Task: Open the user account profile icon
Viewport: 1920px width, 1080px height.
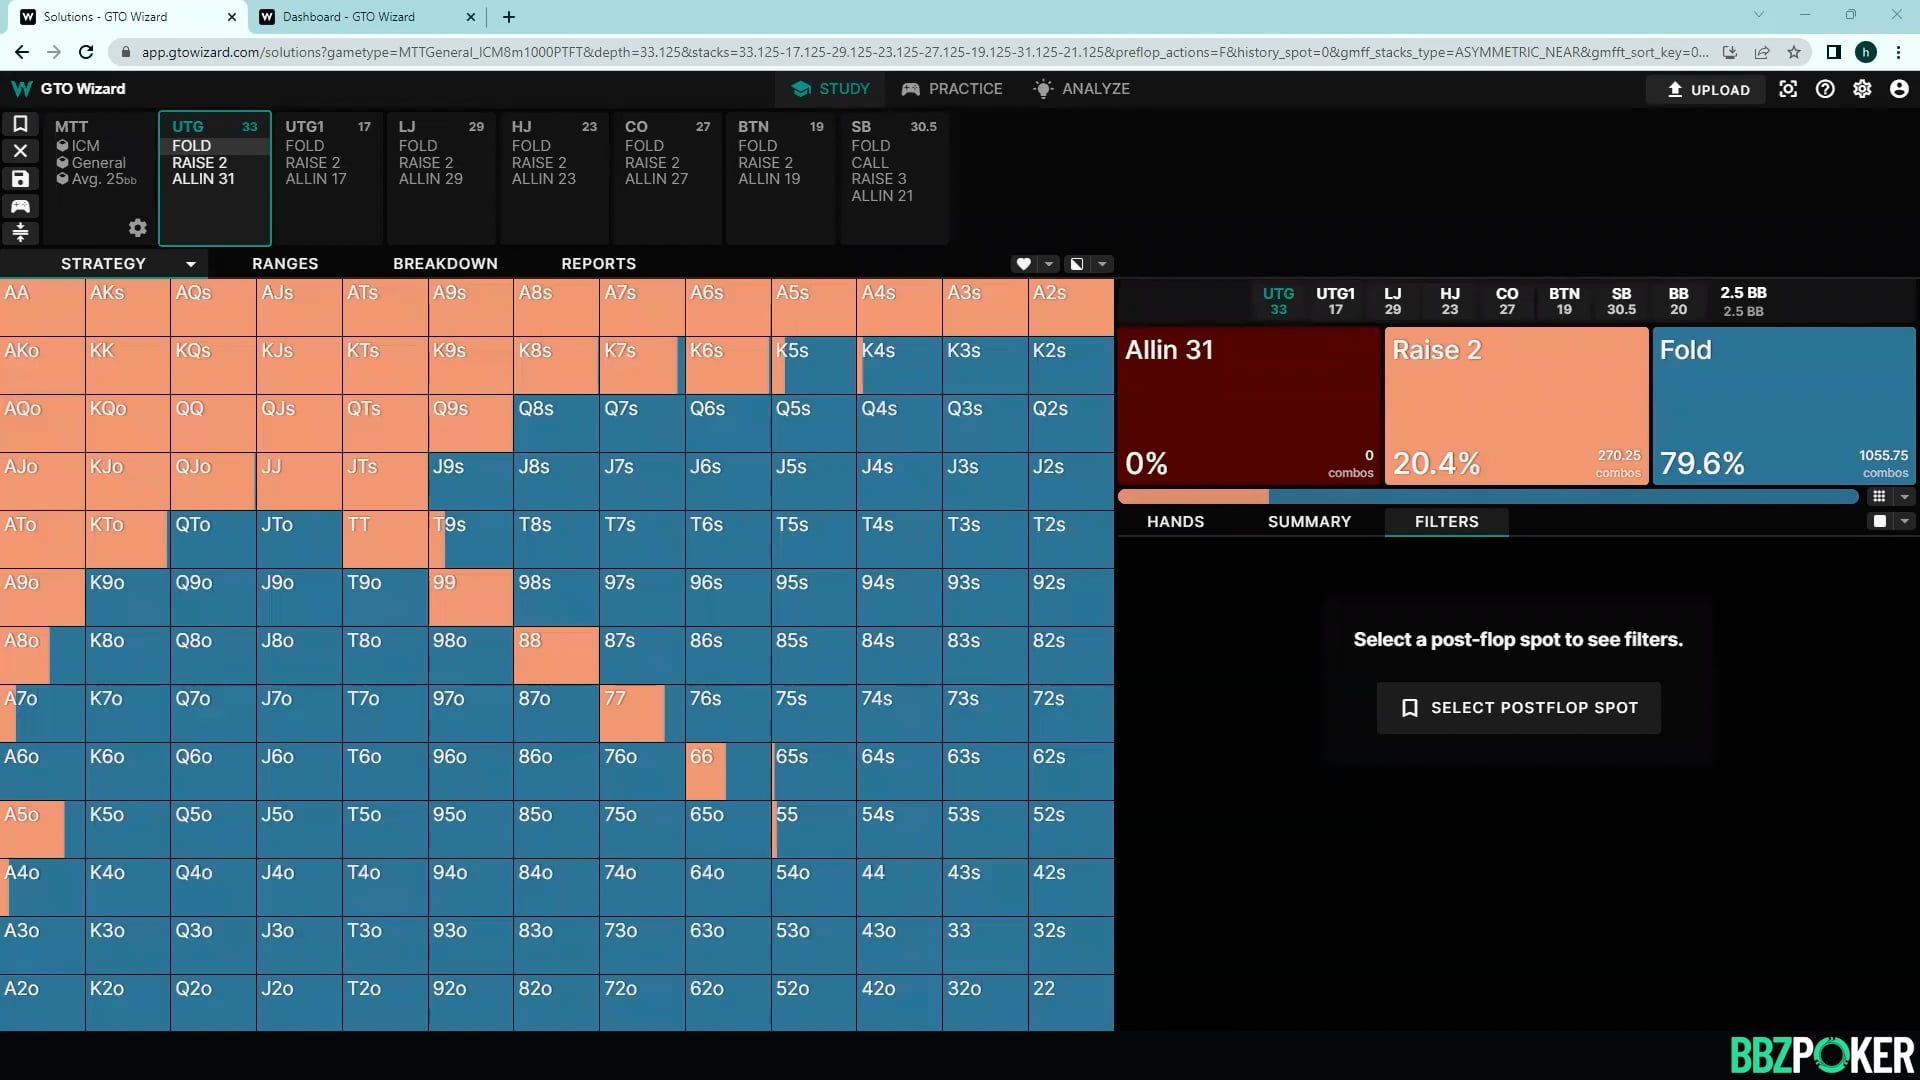Action: (x=1899, y=89)
